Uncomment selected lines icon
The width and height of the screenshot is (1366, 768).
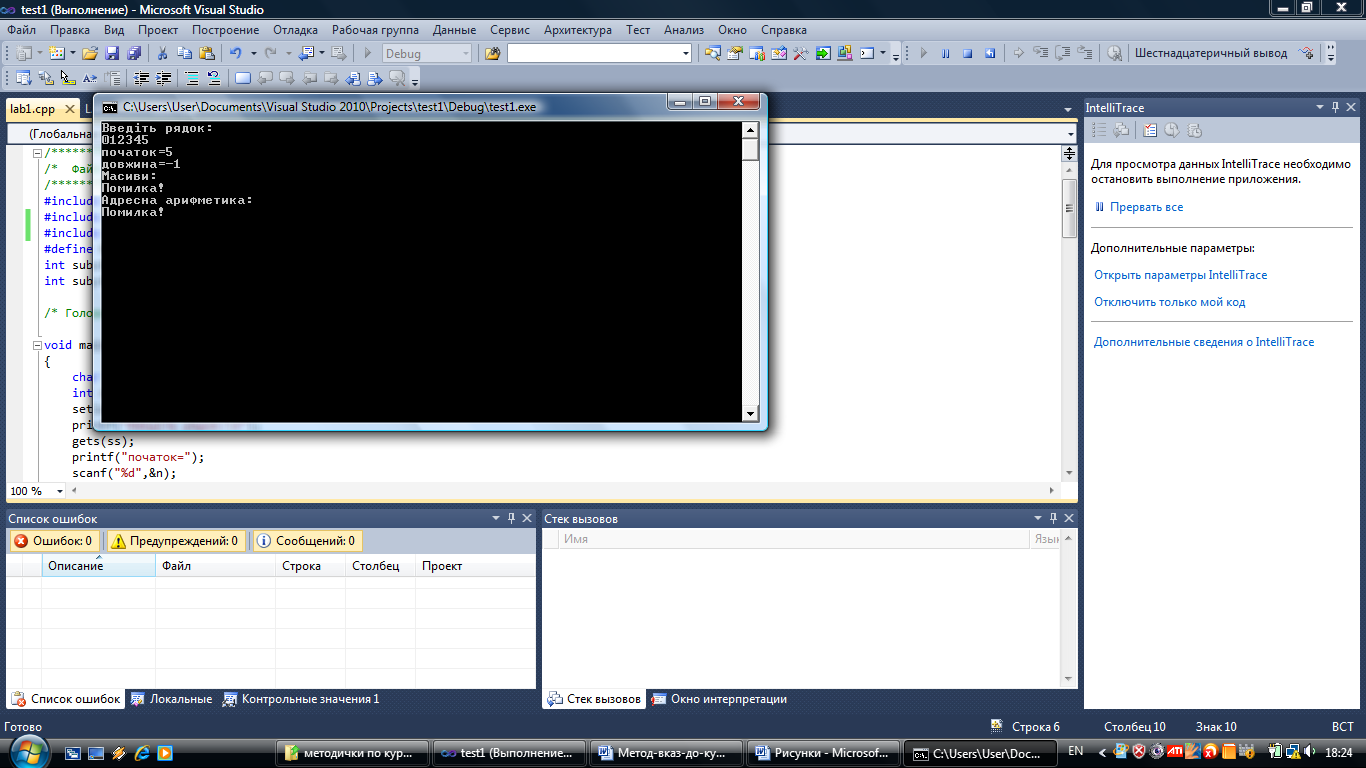tap(214, 78)
